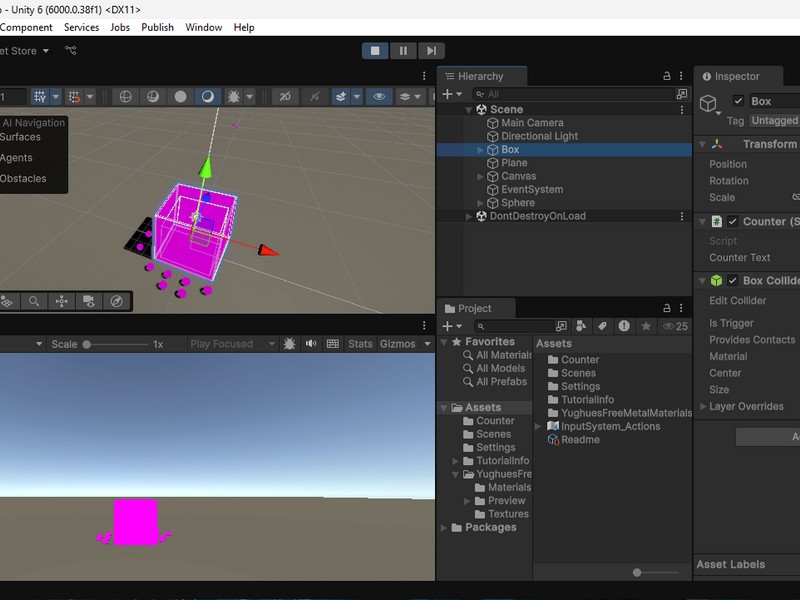Mute audio in Game view
Image resolution: width=800 pixels, height=600 pixels.
click(311, 344)
